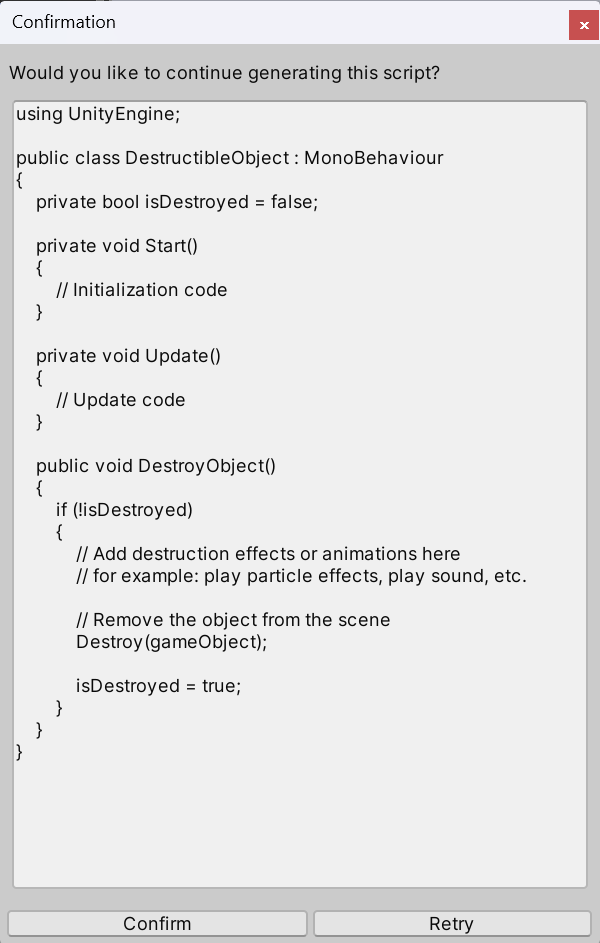Place cursor on "Destroy(gameObject);" line
This screenshot has width=600, height=943.
coord(172,642)
